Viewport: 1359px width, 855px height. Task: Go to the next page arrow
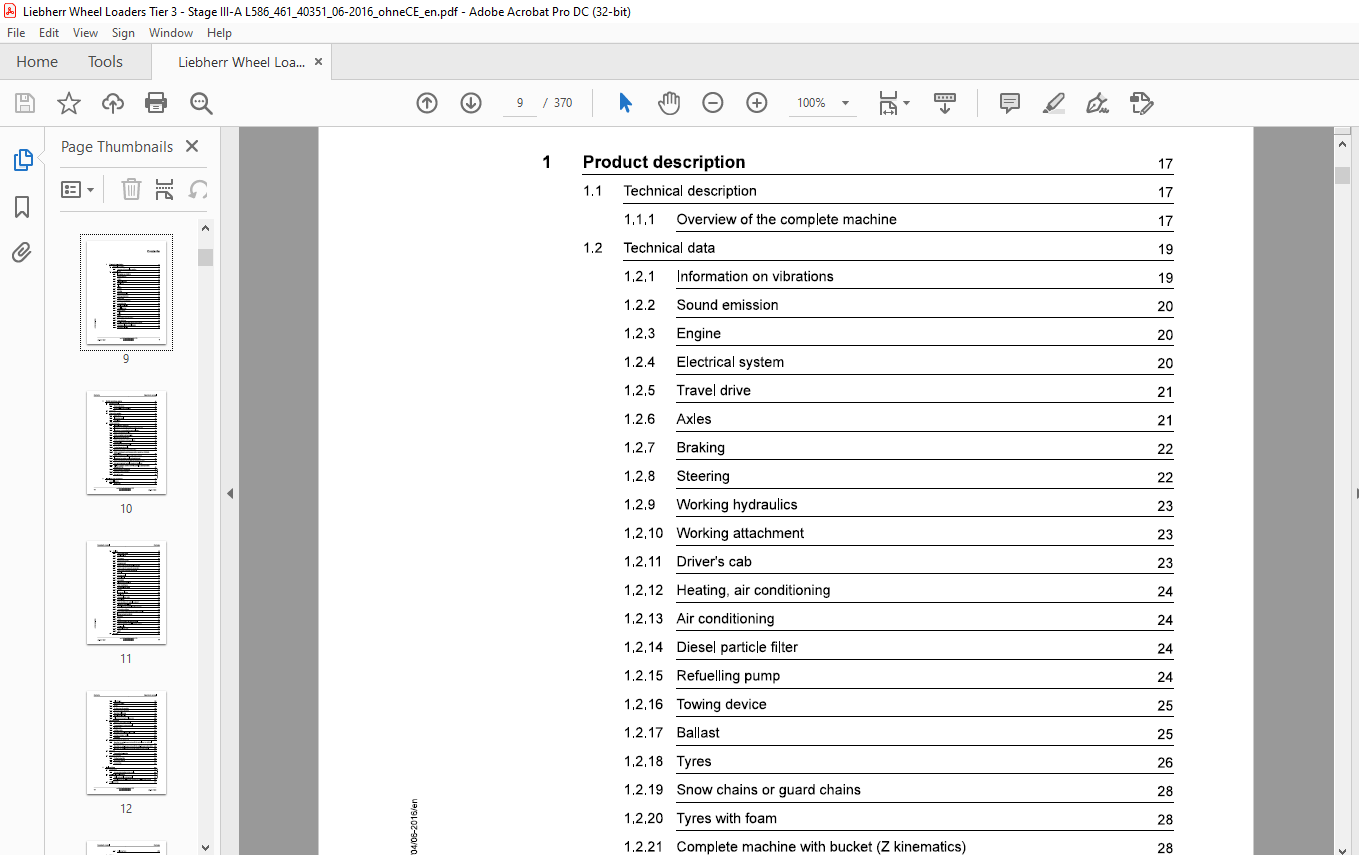click(471, 103)
